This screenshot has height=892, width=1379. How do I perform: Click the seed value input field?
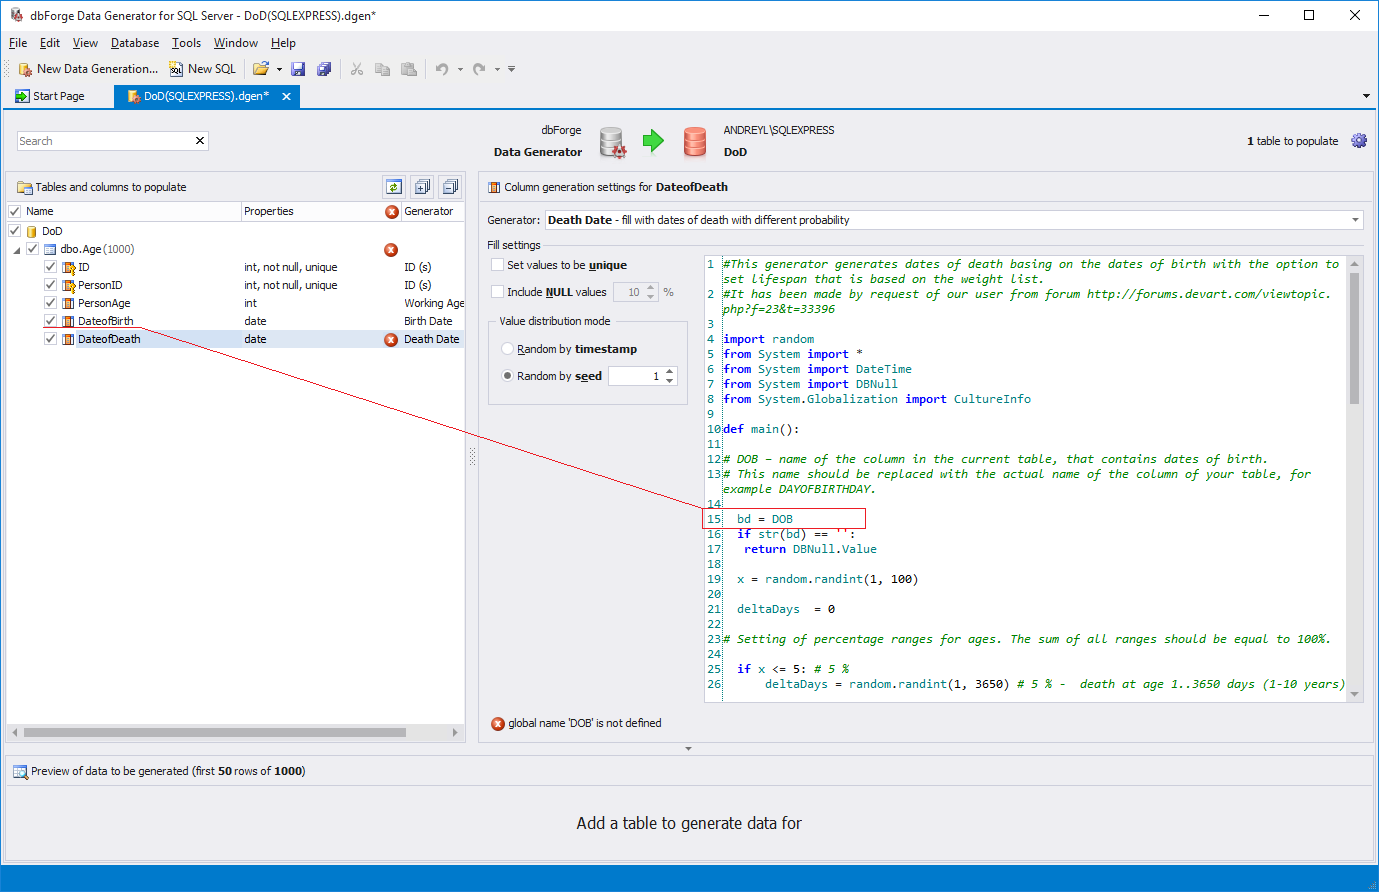pos(636,376)
